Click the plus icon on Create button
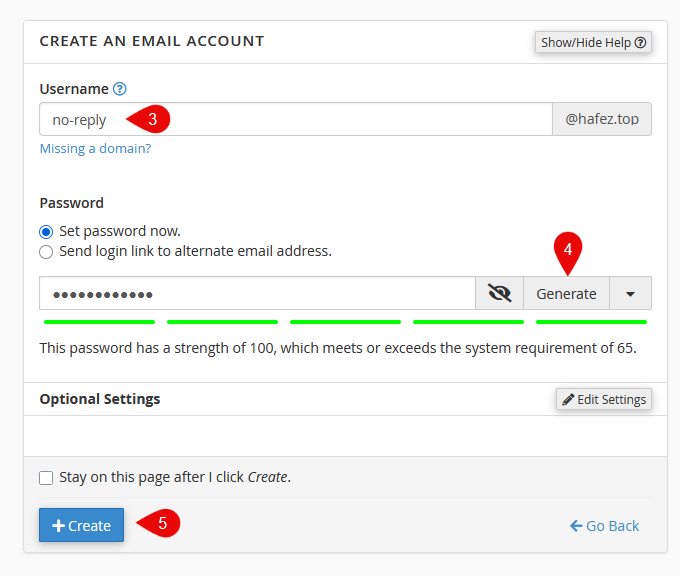This screenshot has height=576, width=680. click(58, 526)
